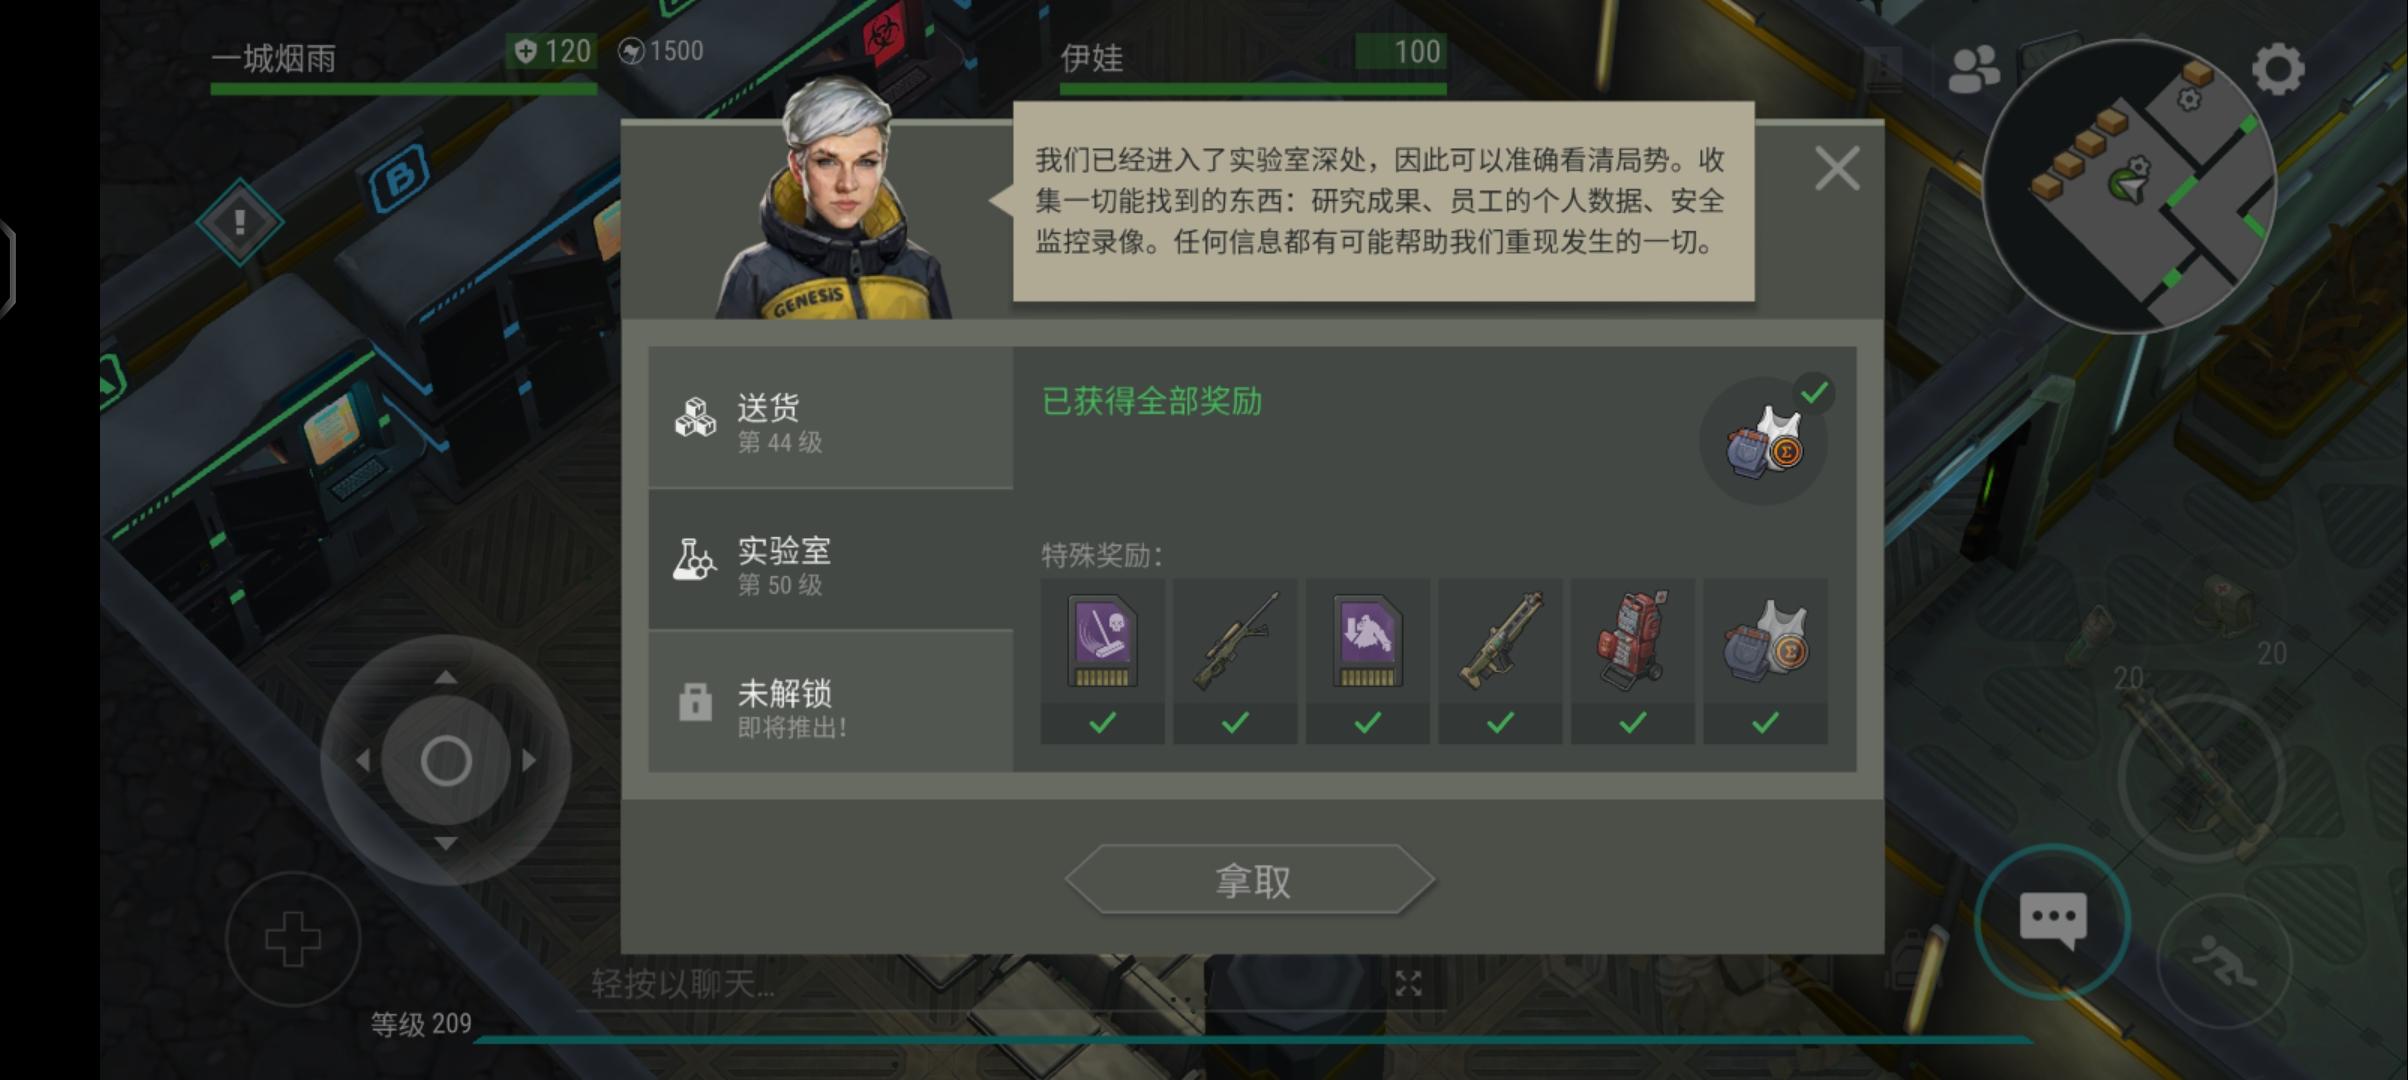Open chat with speech bubble icon
The width and height of the screenshot is (2408, 1080).
coord(2052,921)
